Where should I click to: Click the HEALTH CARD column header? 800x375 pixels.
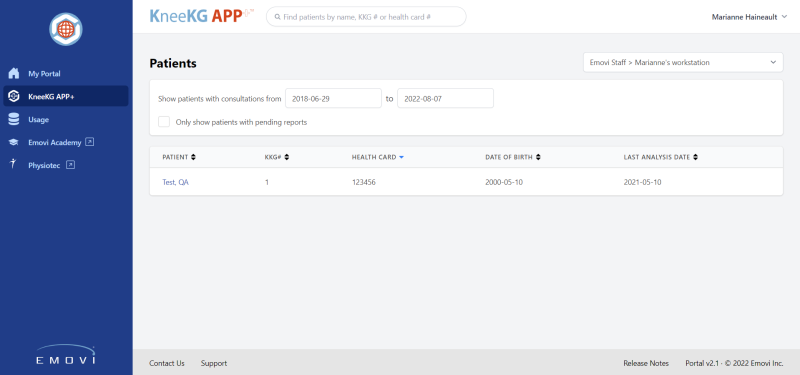[374, 157]
